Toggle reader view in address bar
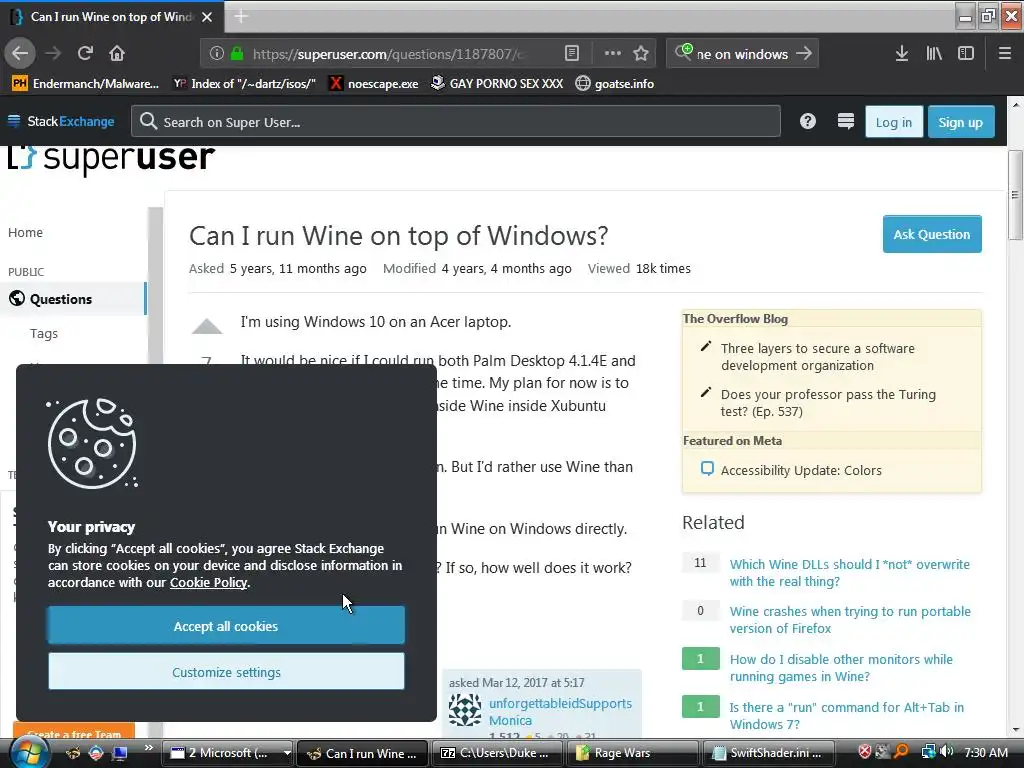Viewport: 1024px width, 768px height. pyautogui.click(x=571, y=54)
